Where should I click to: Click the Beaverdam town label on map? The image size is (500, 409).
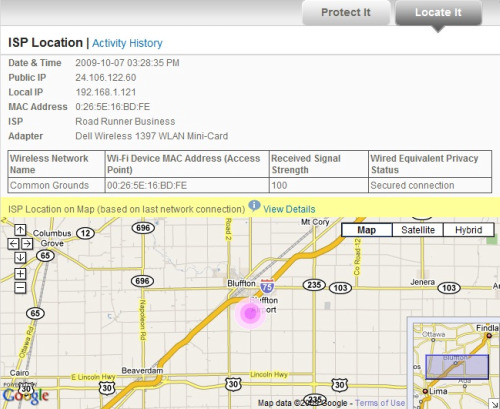click(142, 371)
